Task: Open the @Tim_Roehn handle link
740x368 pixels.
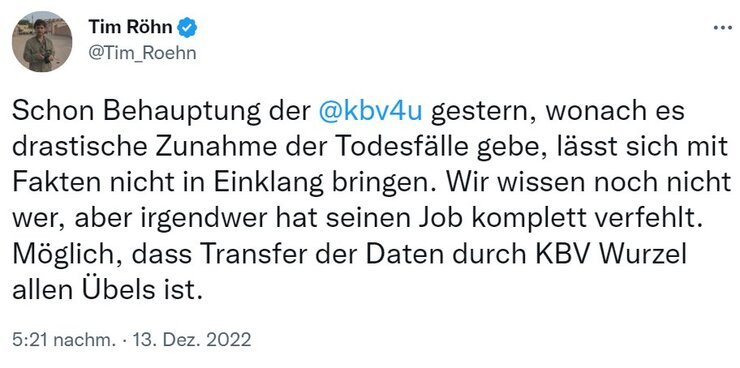Action: click(x=142, y=53)
